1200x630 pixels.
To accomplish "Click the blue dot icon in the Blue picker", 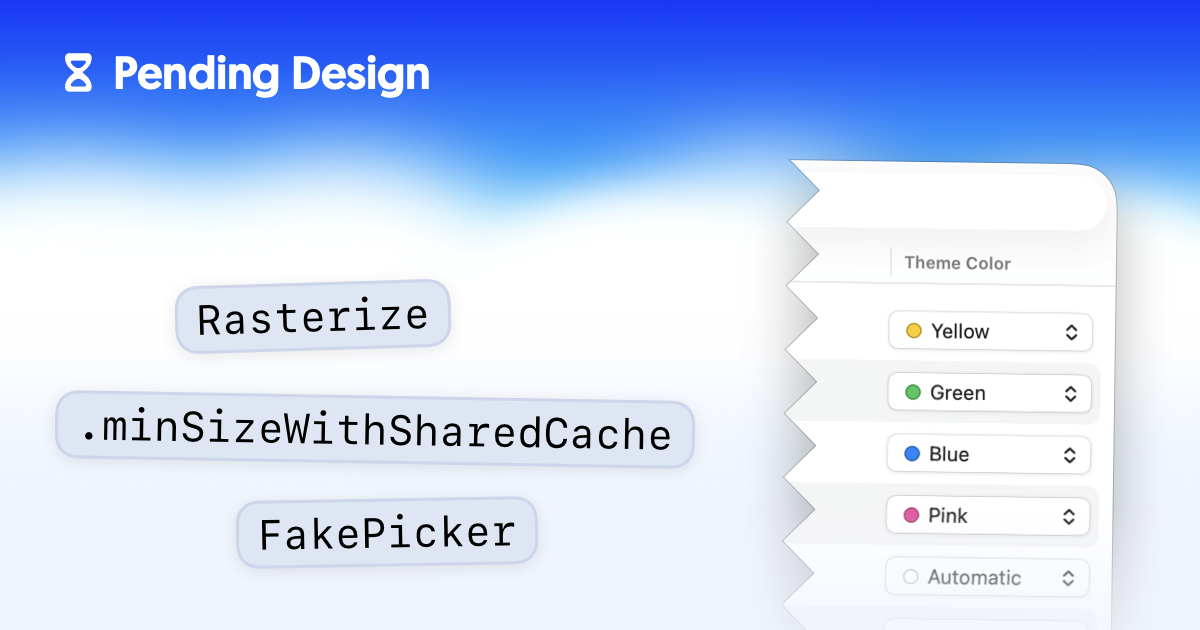I will [x=911, y=454].
